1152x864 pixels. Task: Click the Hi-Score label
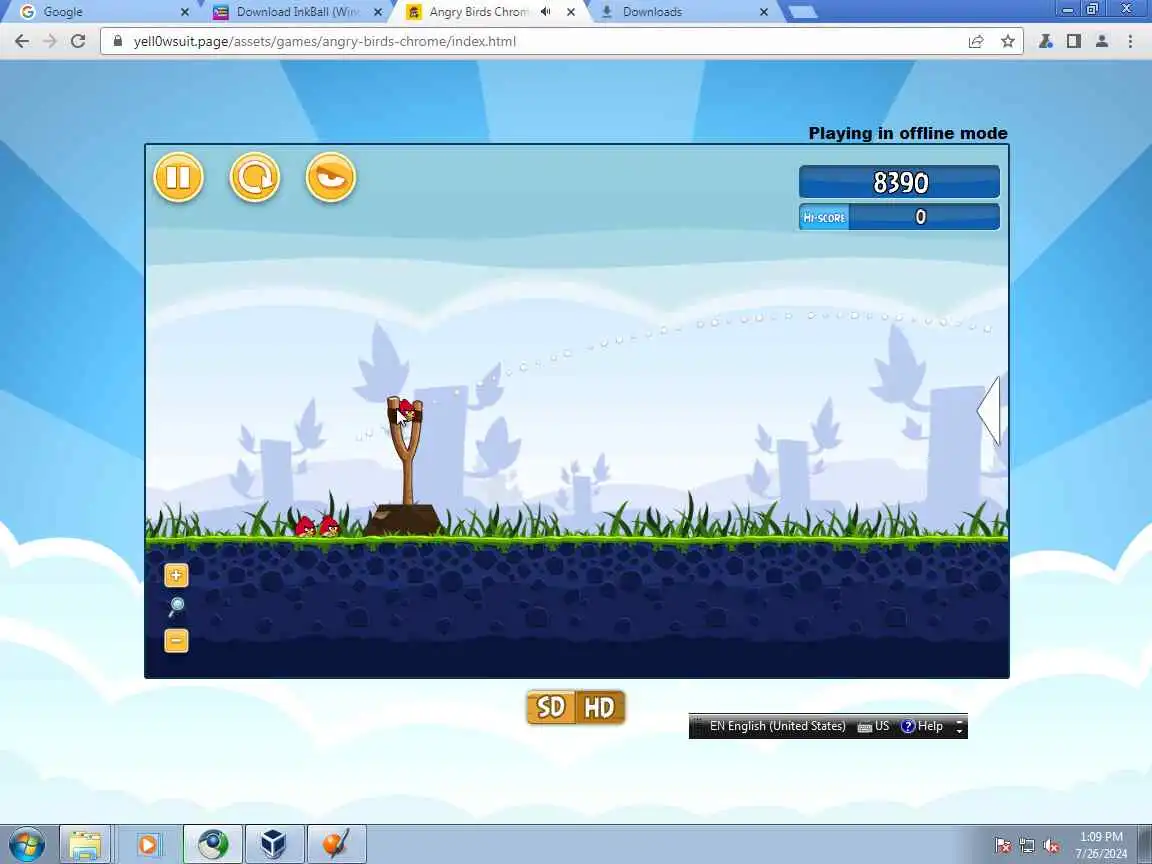[824, 217]
